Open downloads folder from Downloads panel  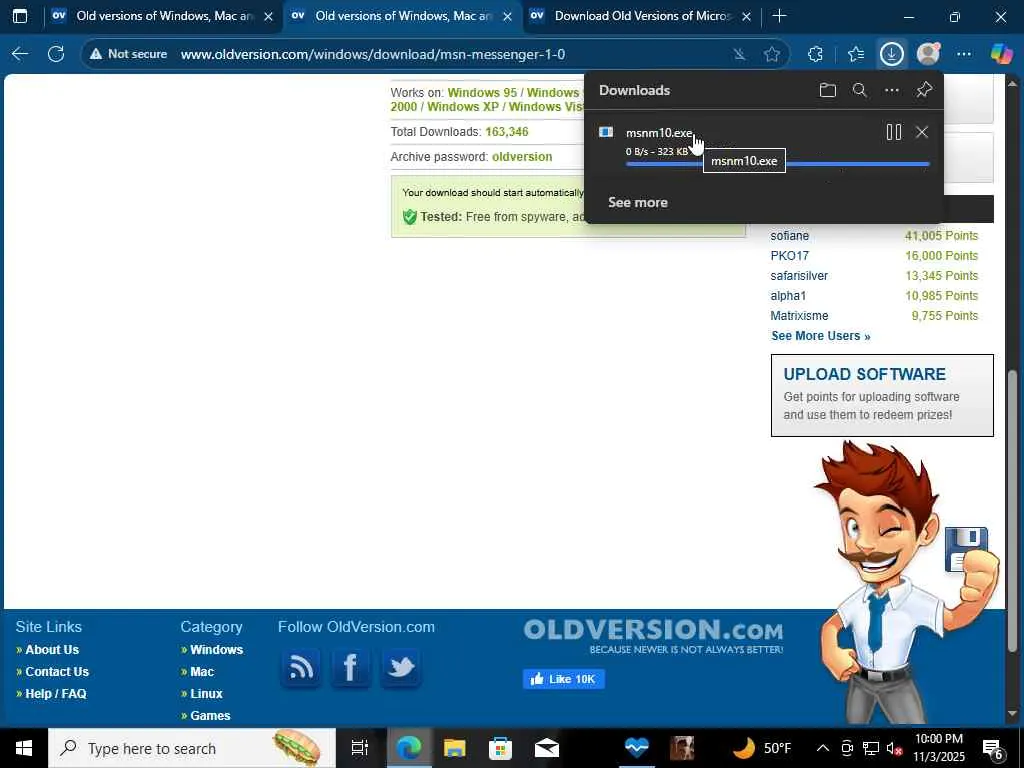[827, 90]
